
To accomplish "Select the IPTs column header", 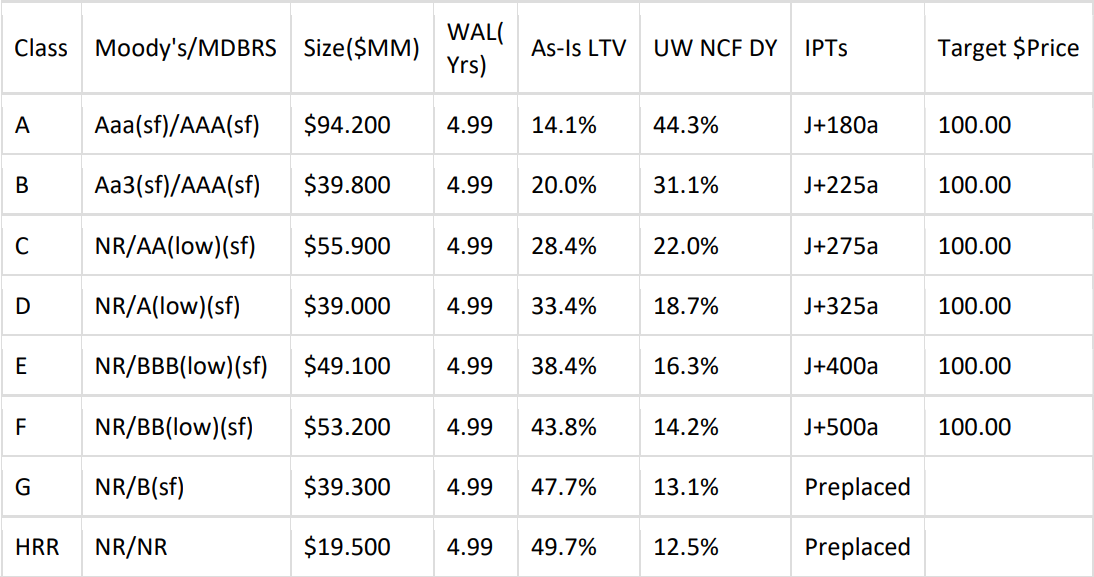I will pyautogui.click(x=826, y=48).
